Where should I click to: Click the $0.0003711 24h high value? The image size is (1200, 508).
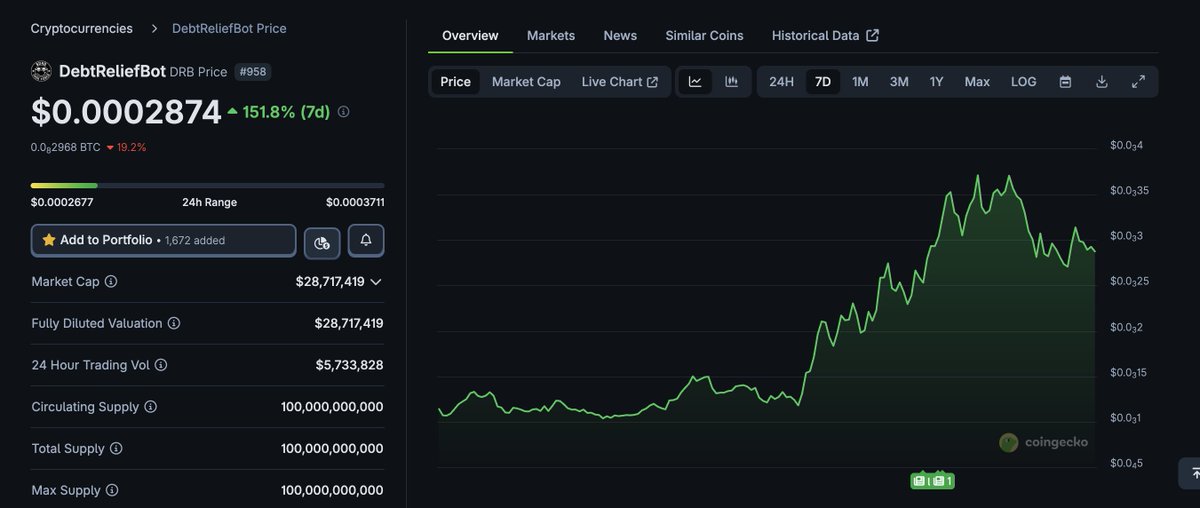[x=355, y=202]
